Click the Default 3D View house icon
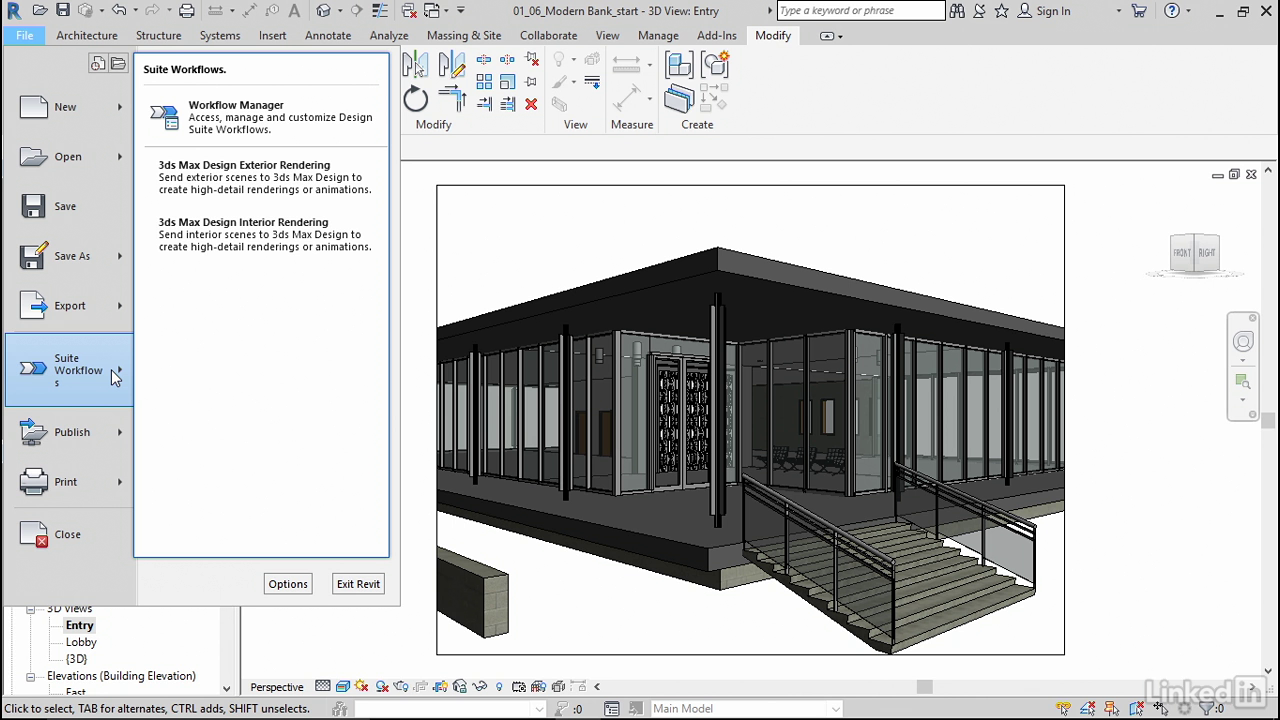This screenshot has height=720, width=1280. tap(323, 11)
